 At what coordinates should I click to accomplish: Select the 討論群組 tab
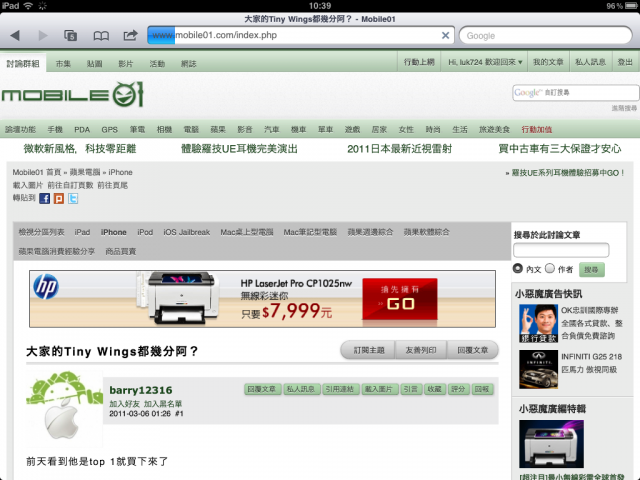[23, 63]
